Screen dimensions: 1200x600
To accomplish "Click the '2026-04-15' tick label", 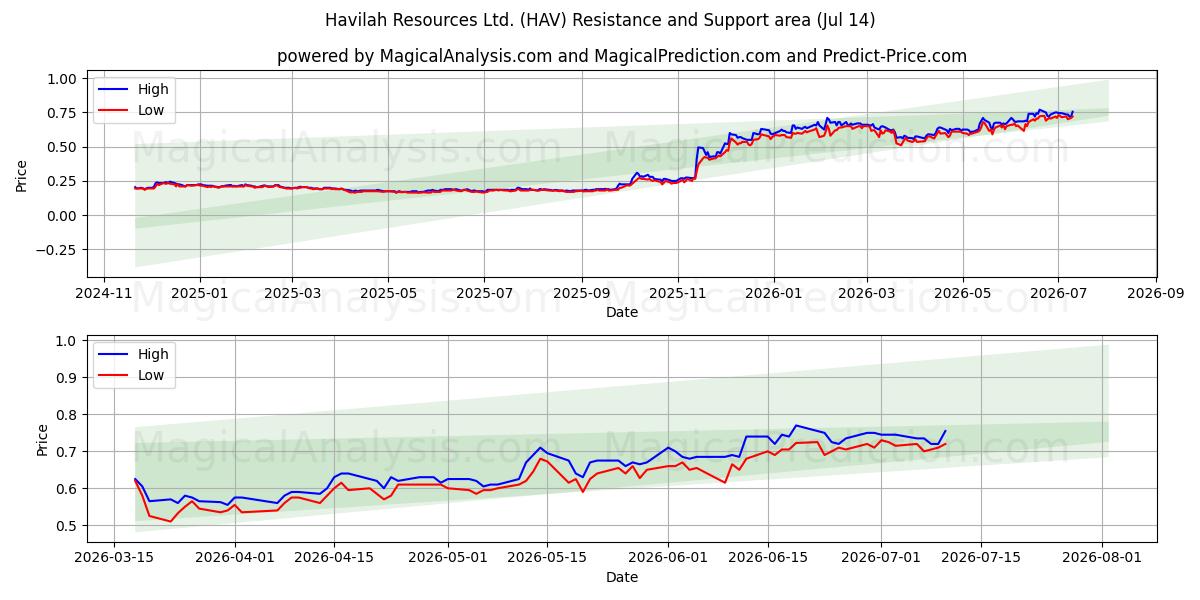I will (335, 558).
